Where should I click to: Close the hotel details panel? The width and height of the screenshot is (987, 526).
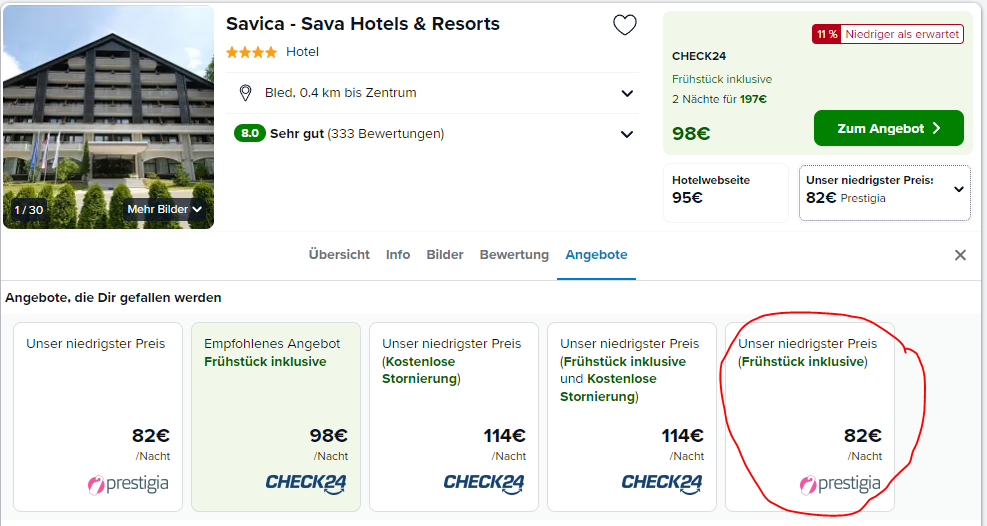coord(960,255)
